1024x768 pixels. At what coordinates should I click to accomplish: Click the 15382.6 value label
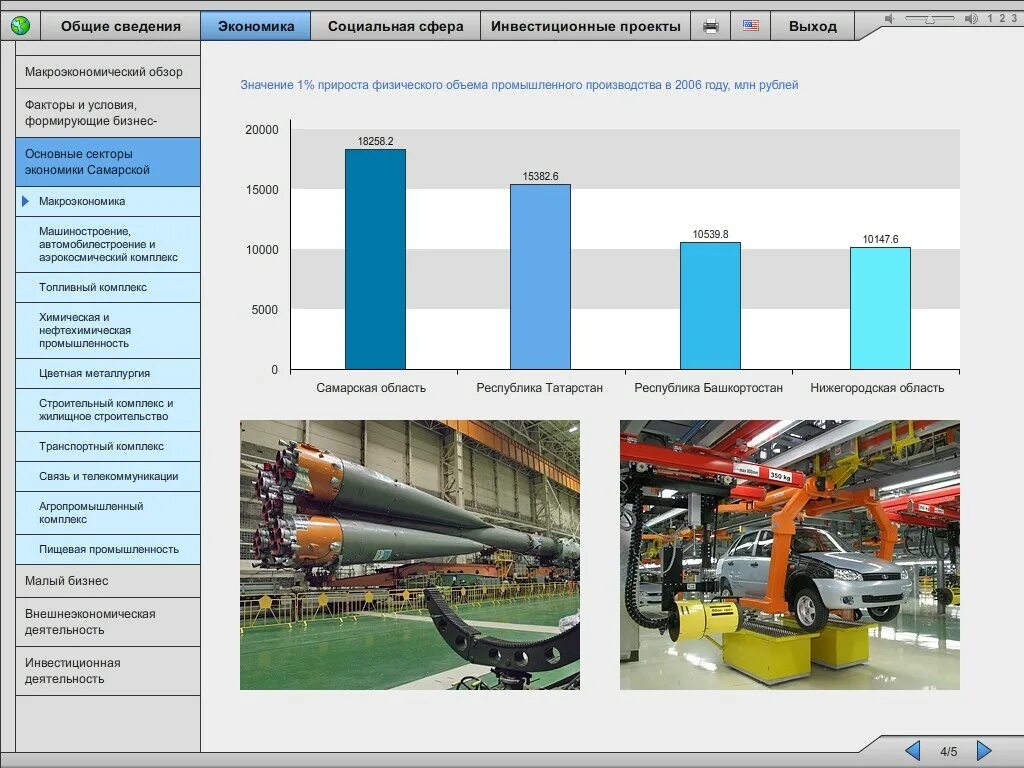(x=541, y=176)
